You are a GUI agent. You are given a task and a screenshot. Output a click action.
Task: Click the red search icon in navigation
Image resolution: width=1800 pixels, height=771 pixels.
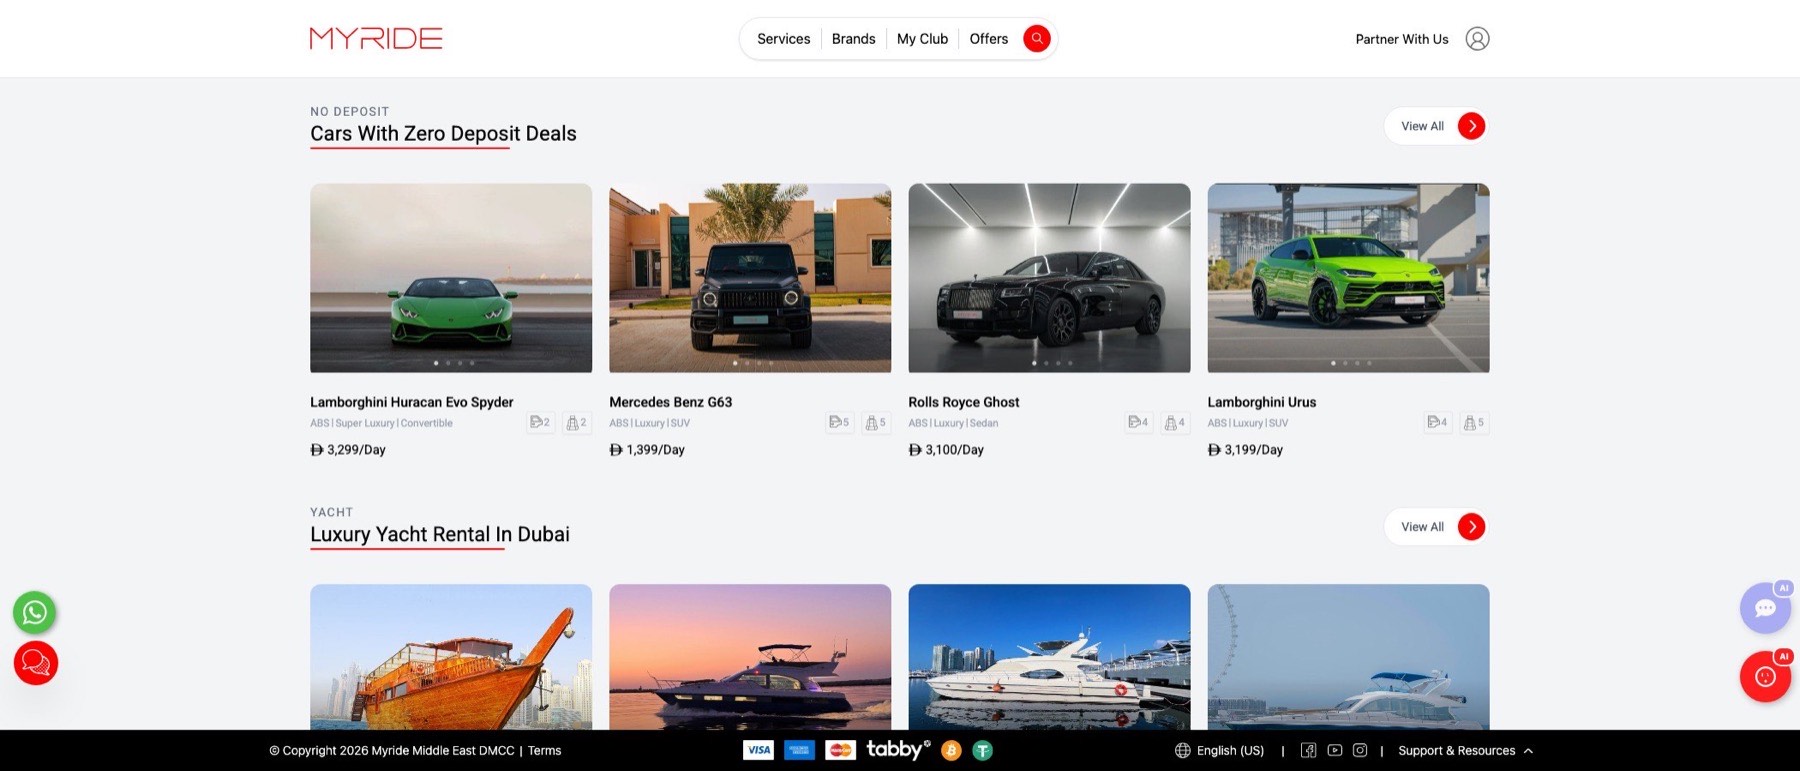click(1037, 39)
